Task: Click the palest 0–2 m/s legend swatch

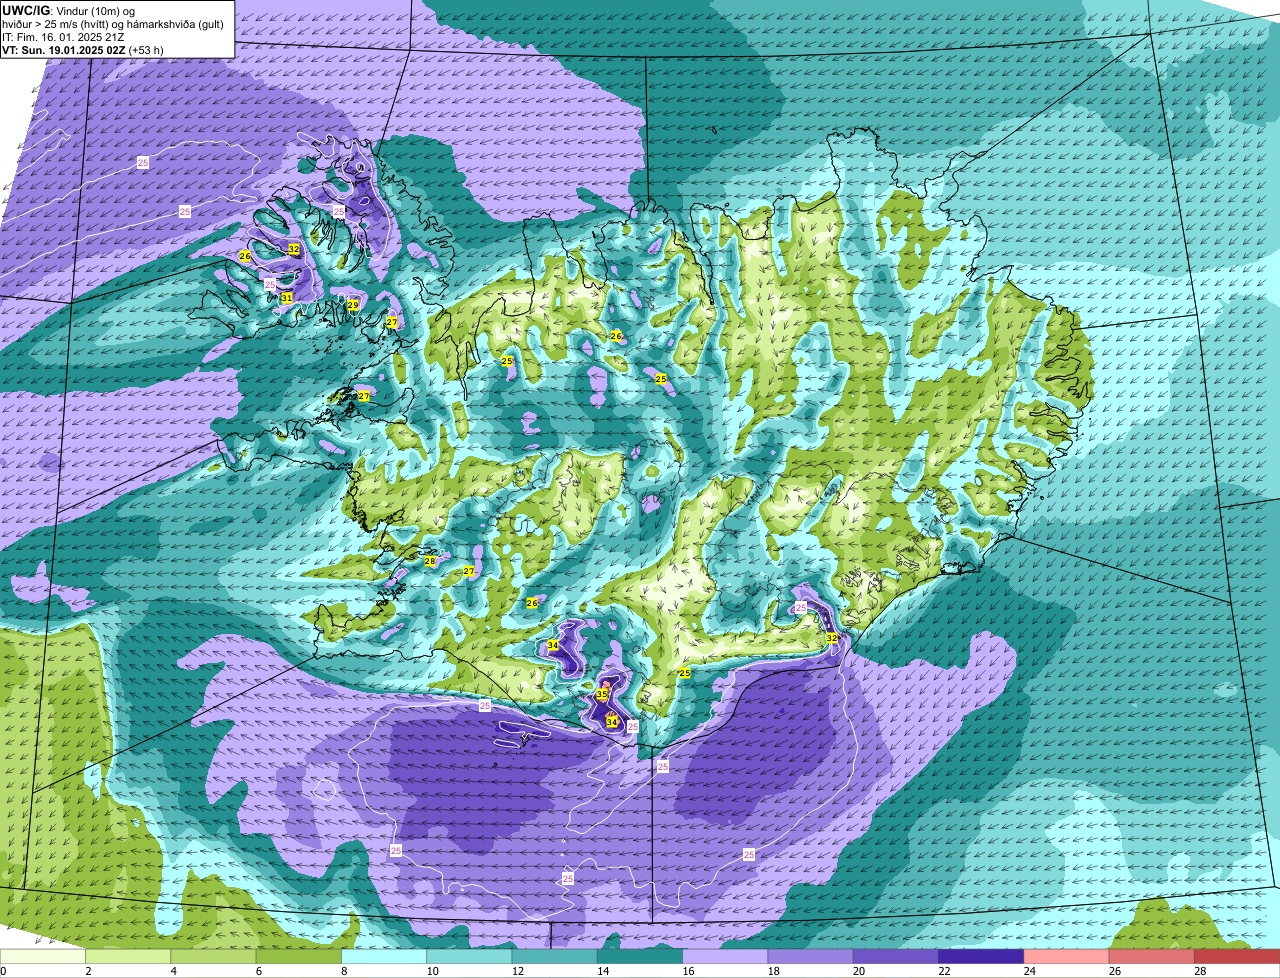Action: pos(43,957)
